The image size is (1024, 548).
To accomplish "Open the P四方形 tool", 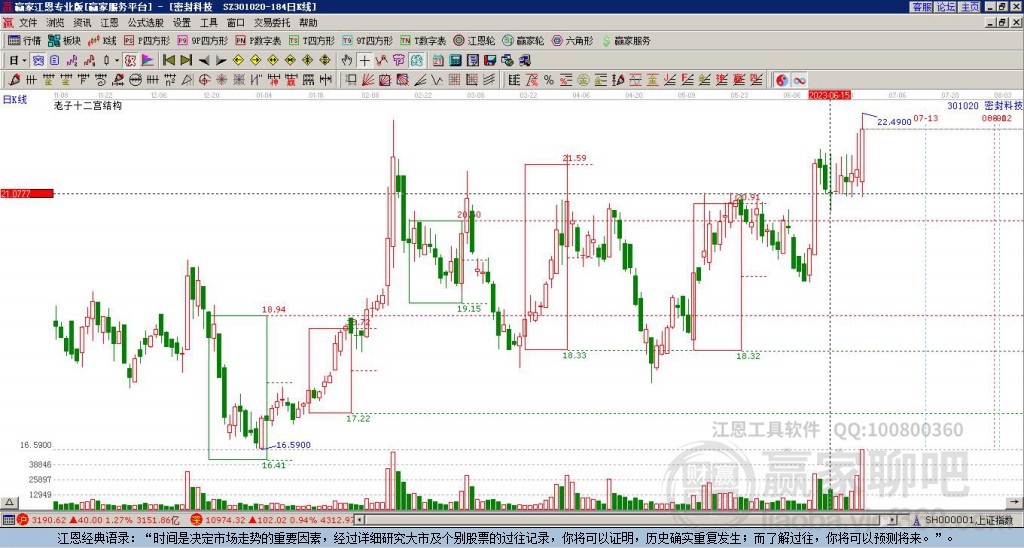I will [x=147, y=40].
